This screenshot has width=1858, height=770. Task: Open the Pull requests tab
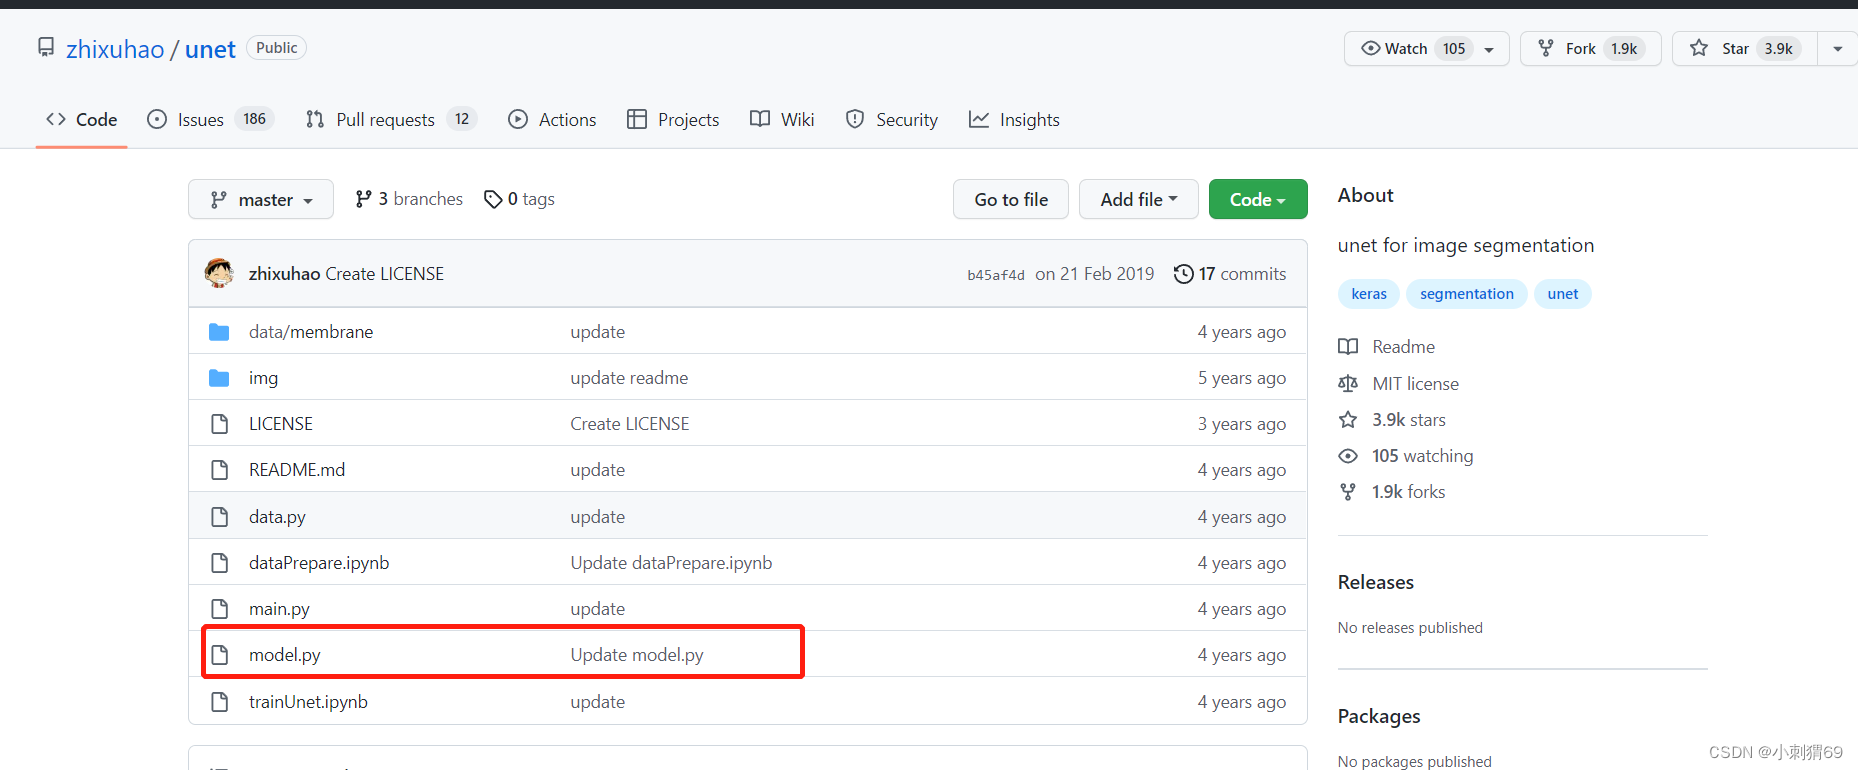391,120
